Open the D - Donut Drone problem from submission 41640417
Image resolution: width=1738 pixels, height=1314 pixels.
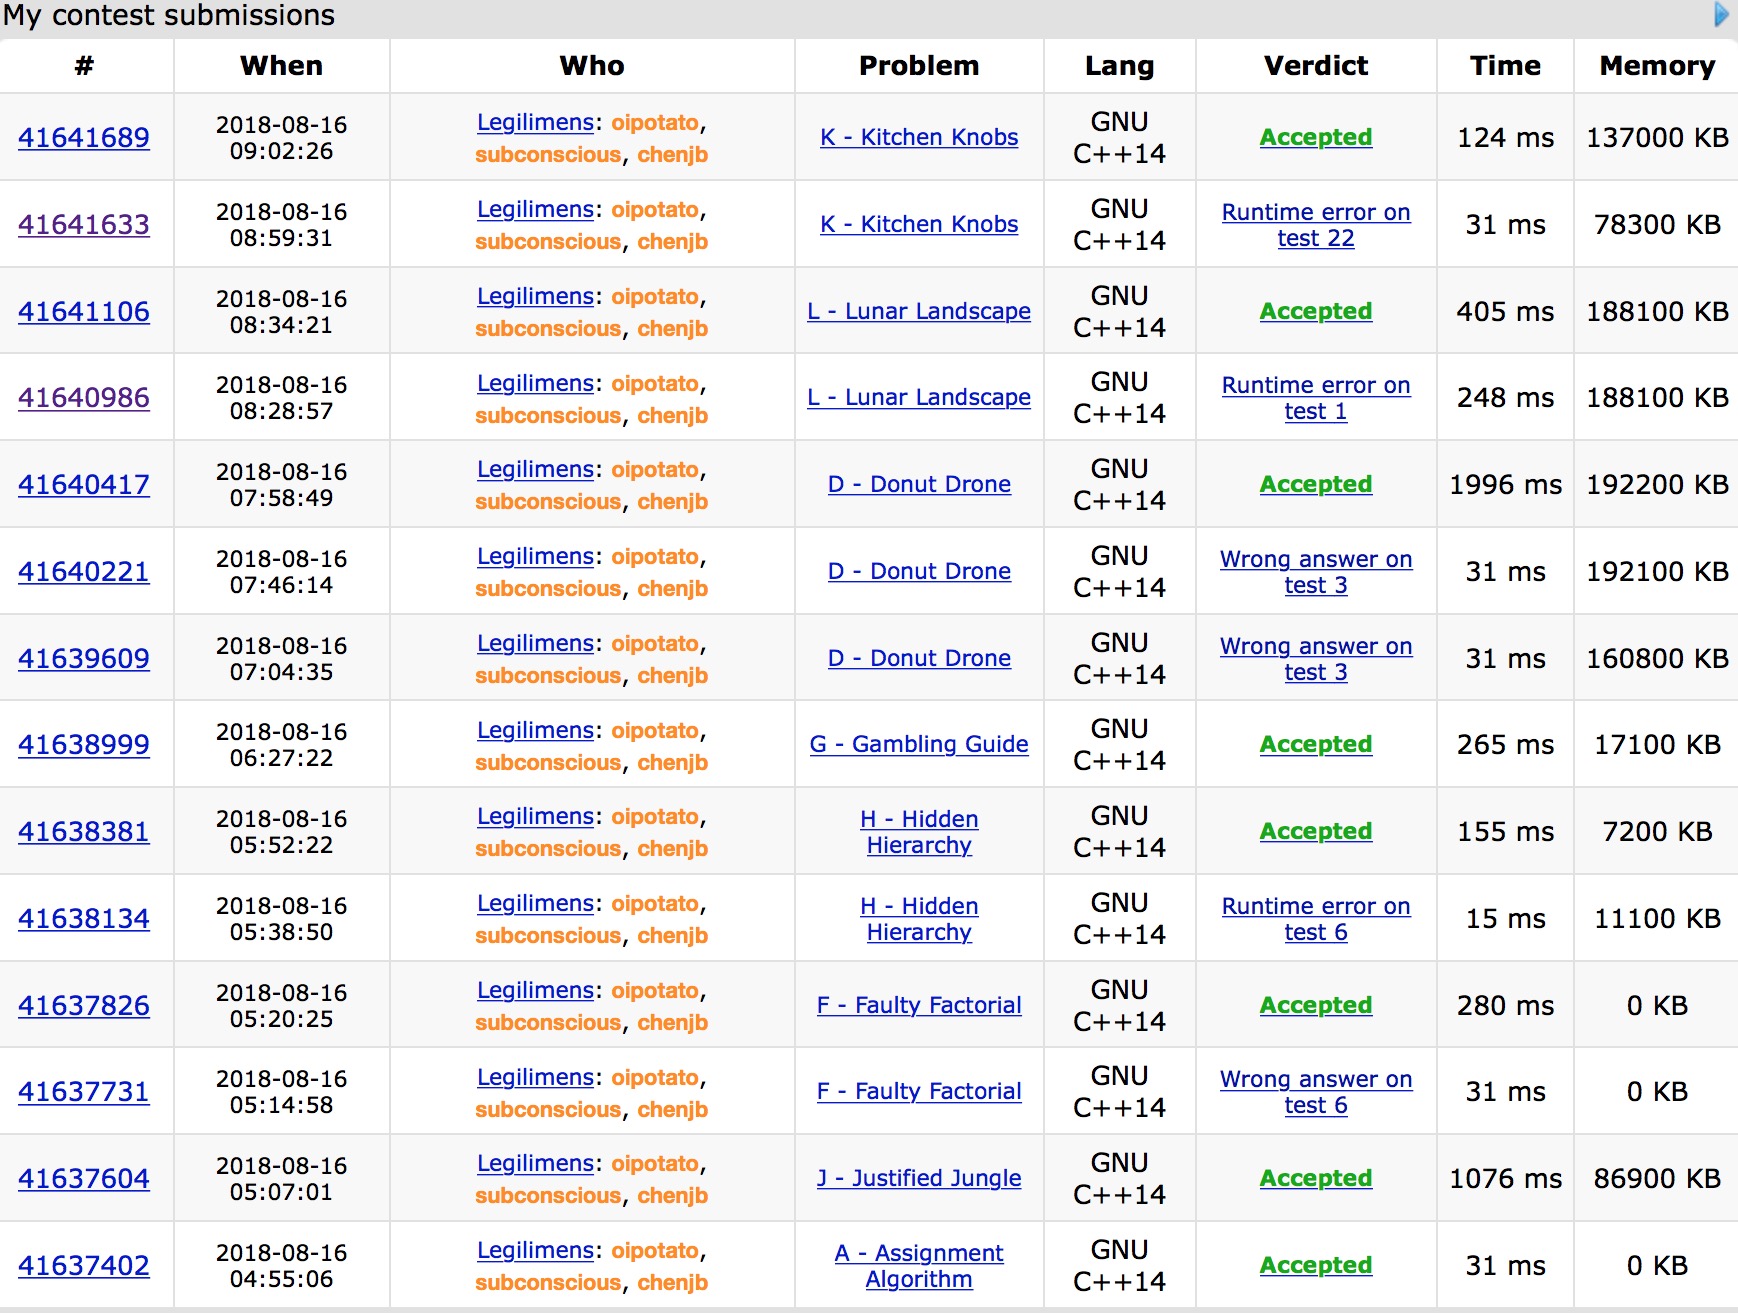click(919, 484)
